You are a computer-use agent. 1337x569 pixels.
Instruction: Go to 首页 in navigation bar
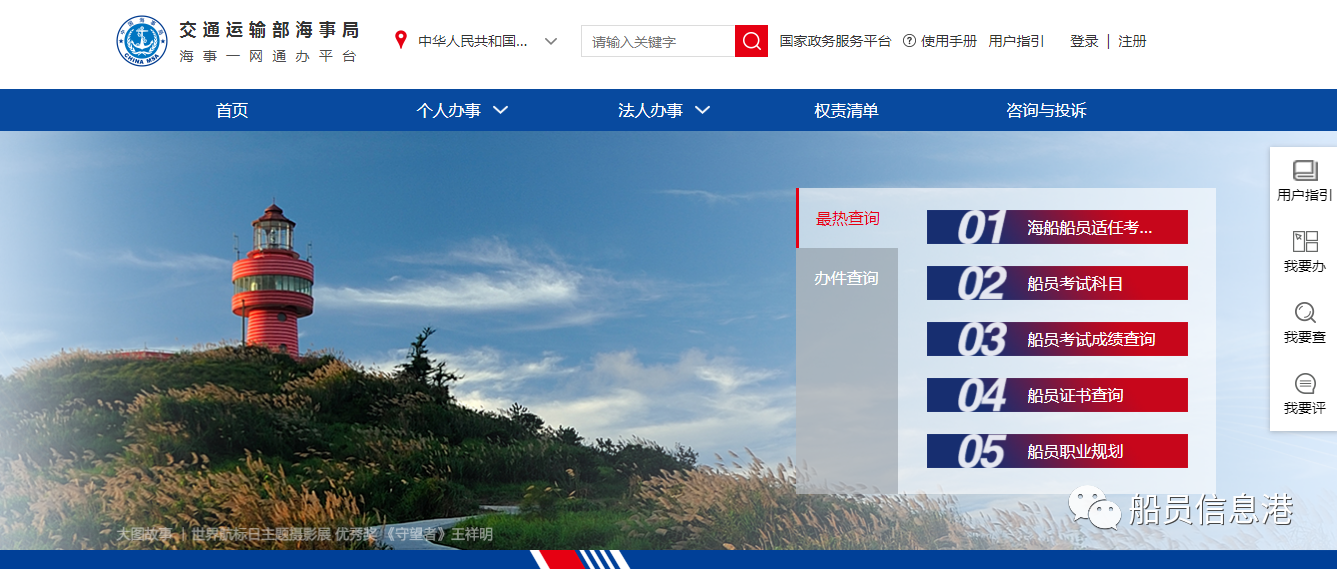pyautogui.click(x=232, y=111)
